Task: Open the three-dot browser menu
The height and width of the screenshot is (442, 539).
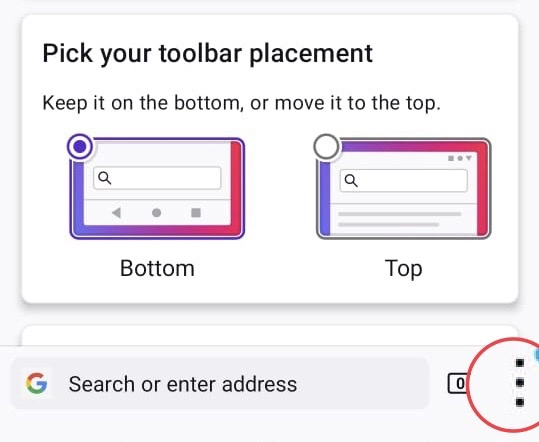Action: point(520,382)
